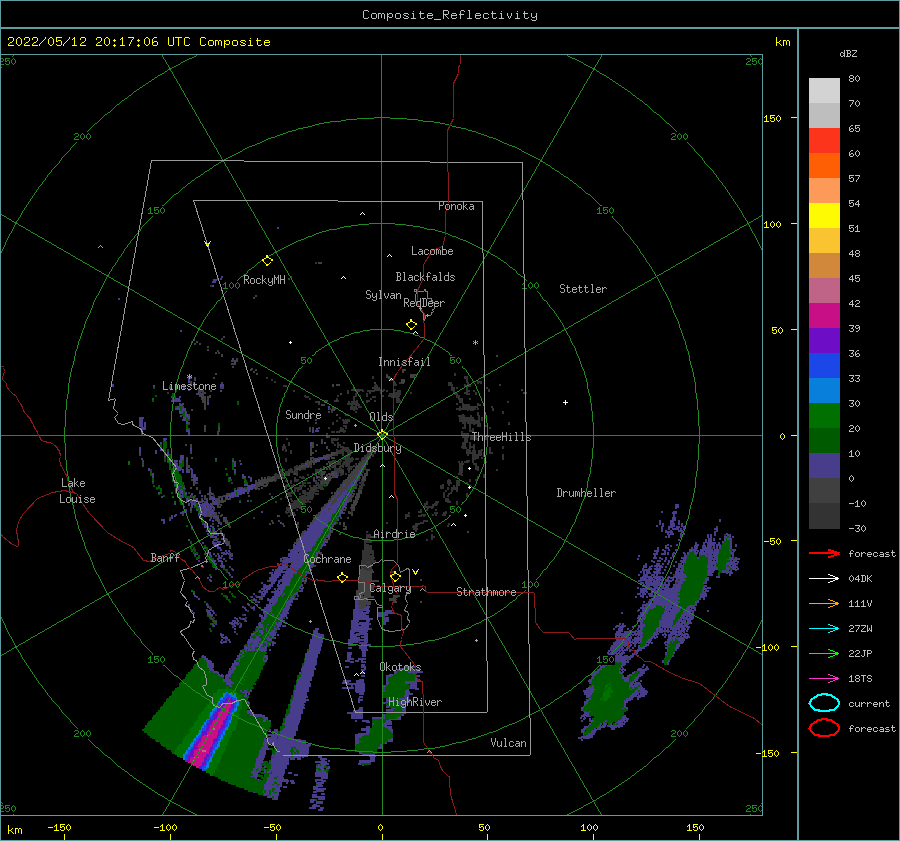Click the magenta 18TS arrow icon
Screen dimensions: 900x841
[x=824, y=679]
